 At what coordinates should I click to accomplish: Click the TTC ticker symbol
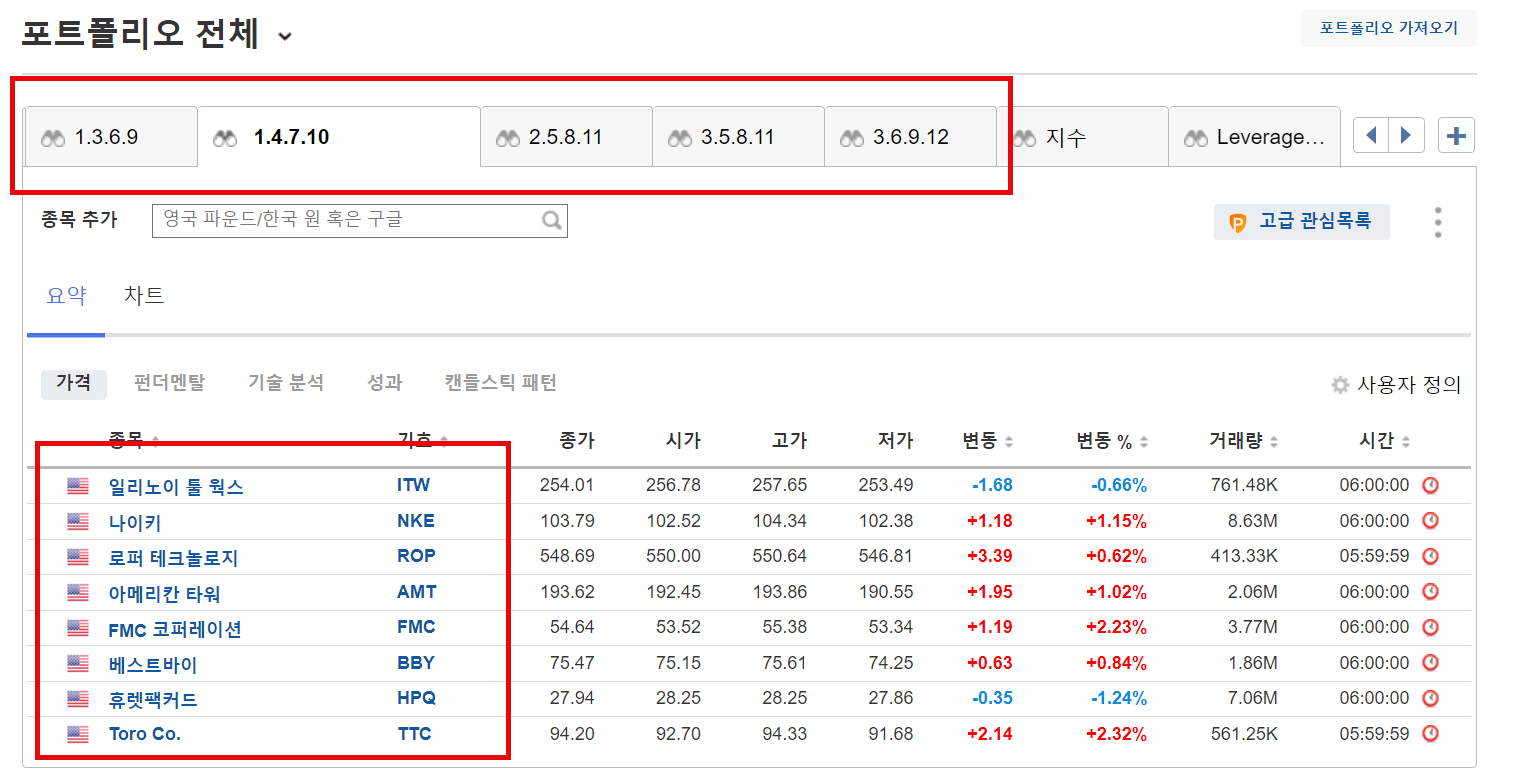414,734
